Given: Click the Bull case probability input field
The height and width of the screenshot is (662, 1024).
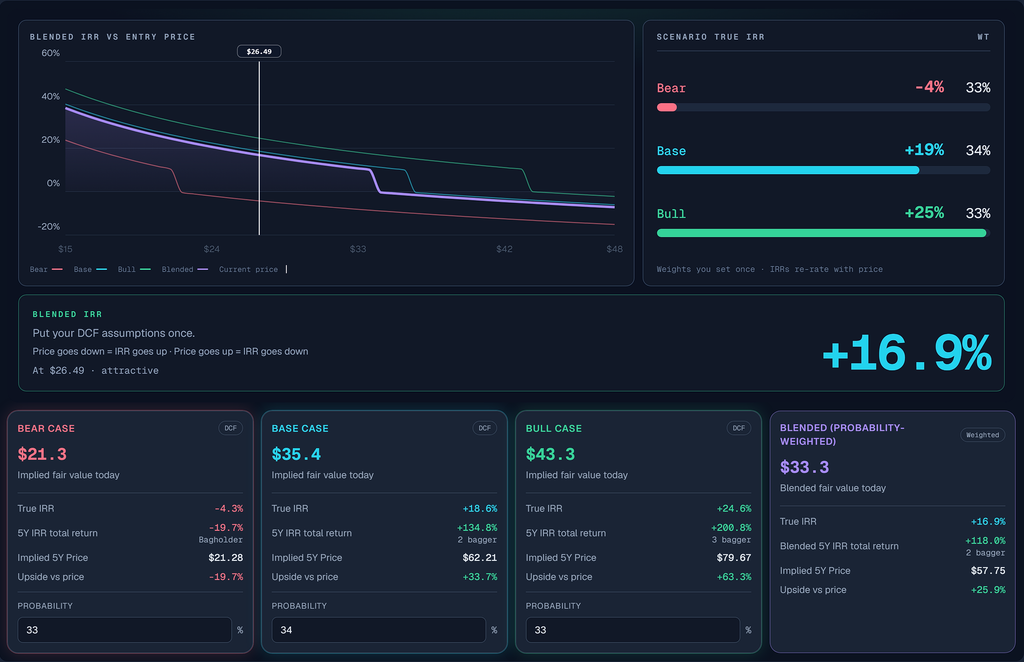Looking at the screenshot, I should (x=632, y=630).
